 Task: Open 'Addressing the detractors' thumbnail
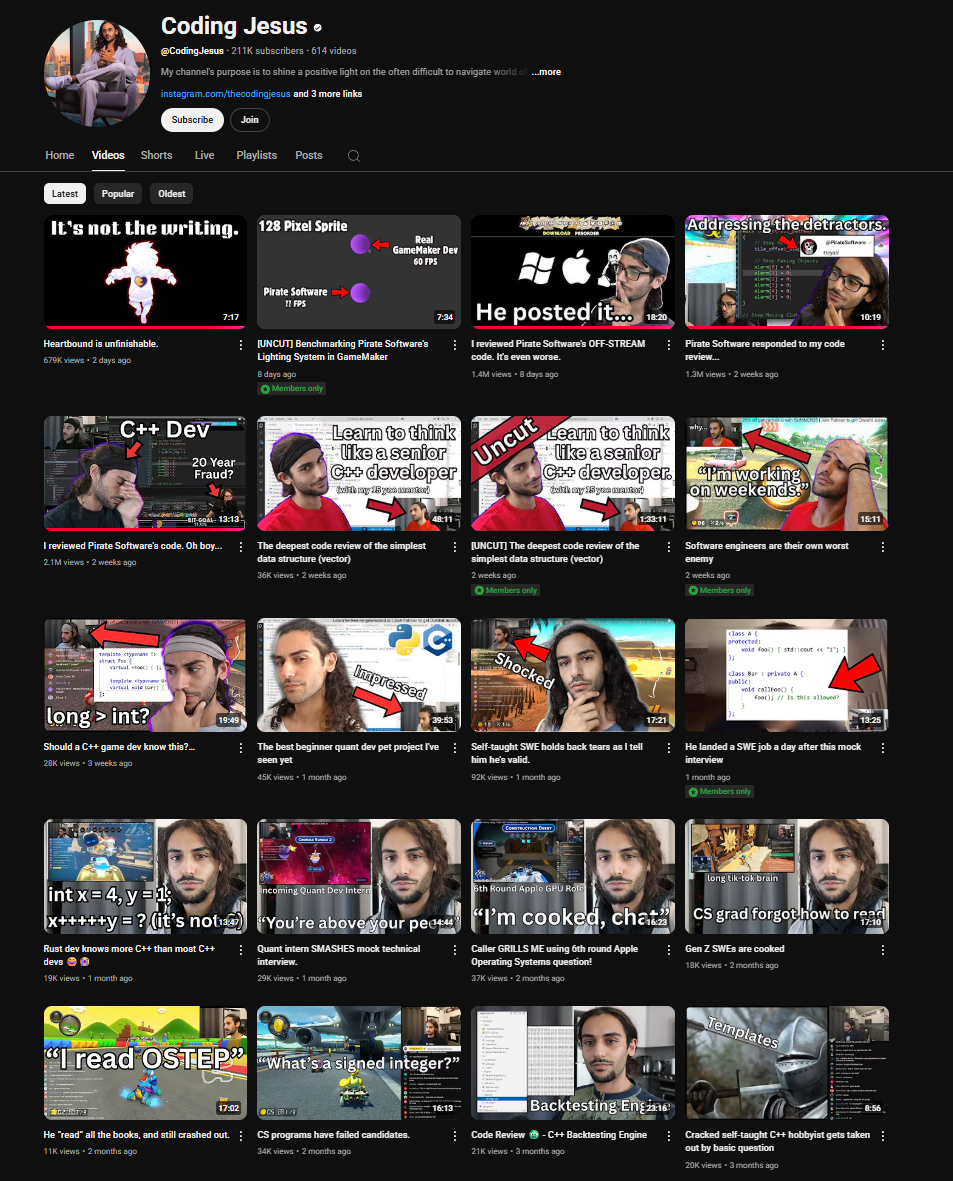787,272
